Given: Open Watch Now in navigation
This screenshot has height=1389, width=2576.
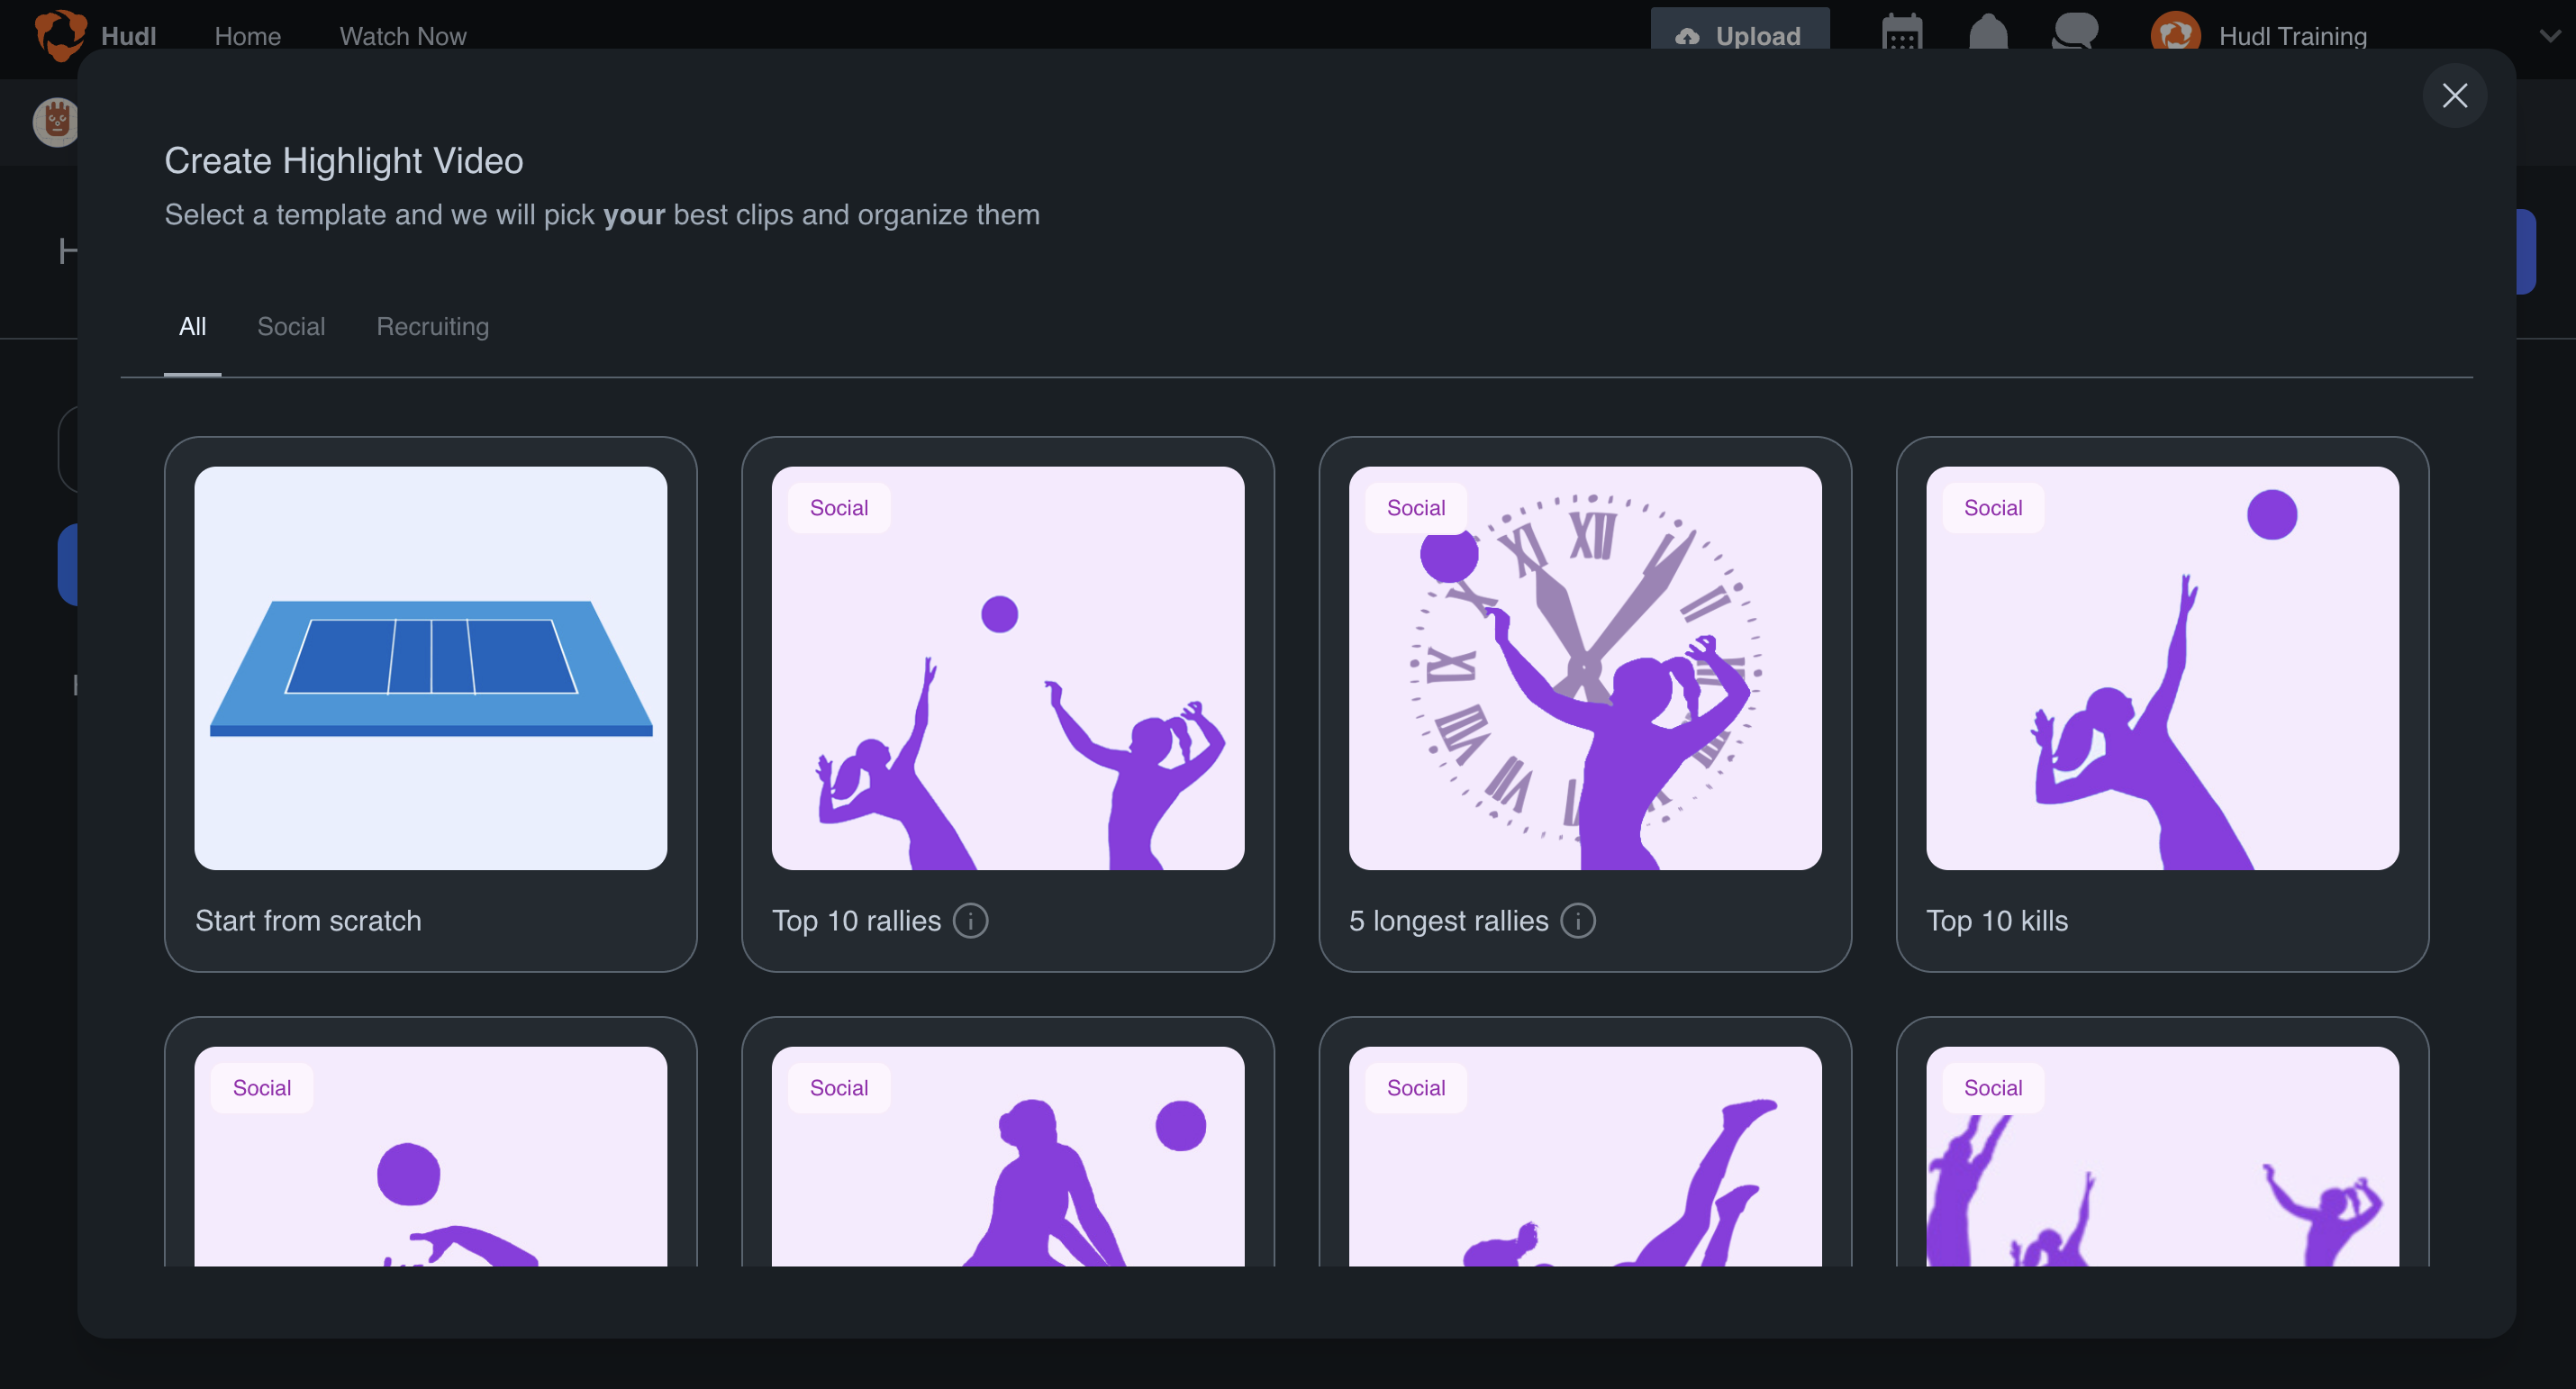Looking at the screenshot, I should tap(402, 36).
